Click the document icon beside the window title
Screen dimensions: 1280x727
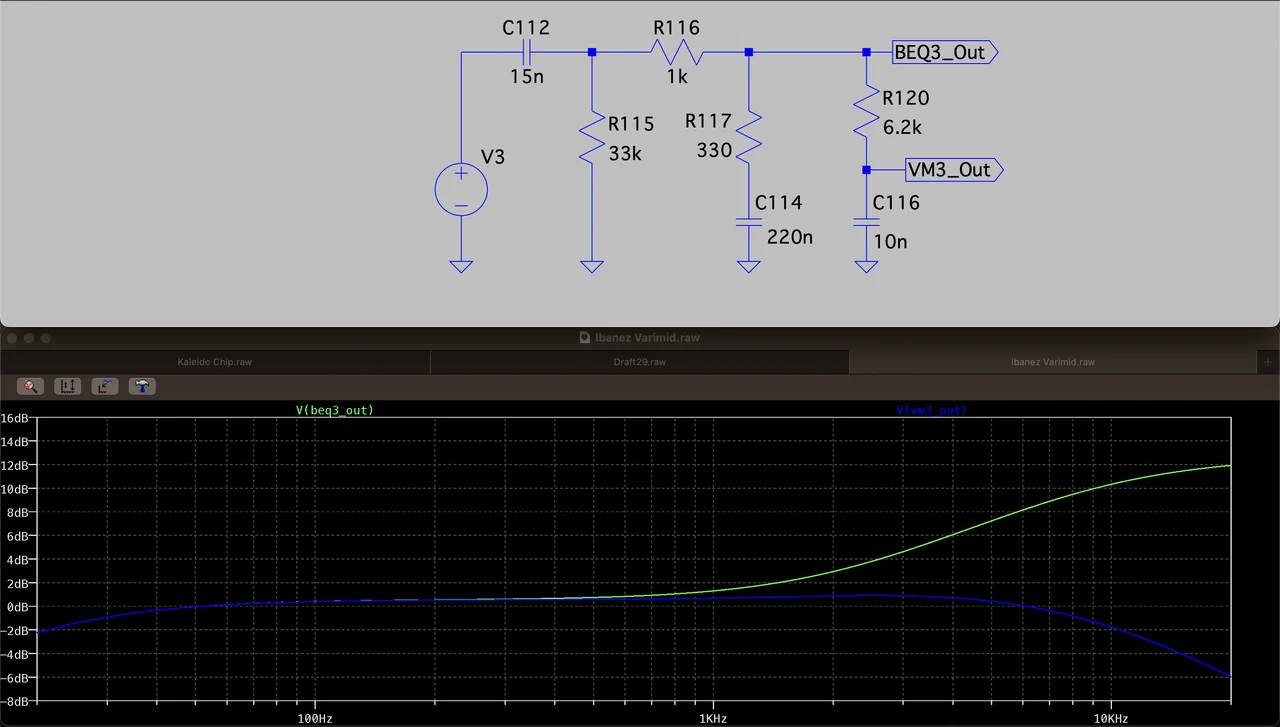(584, 338)
